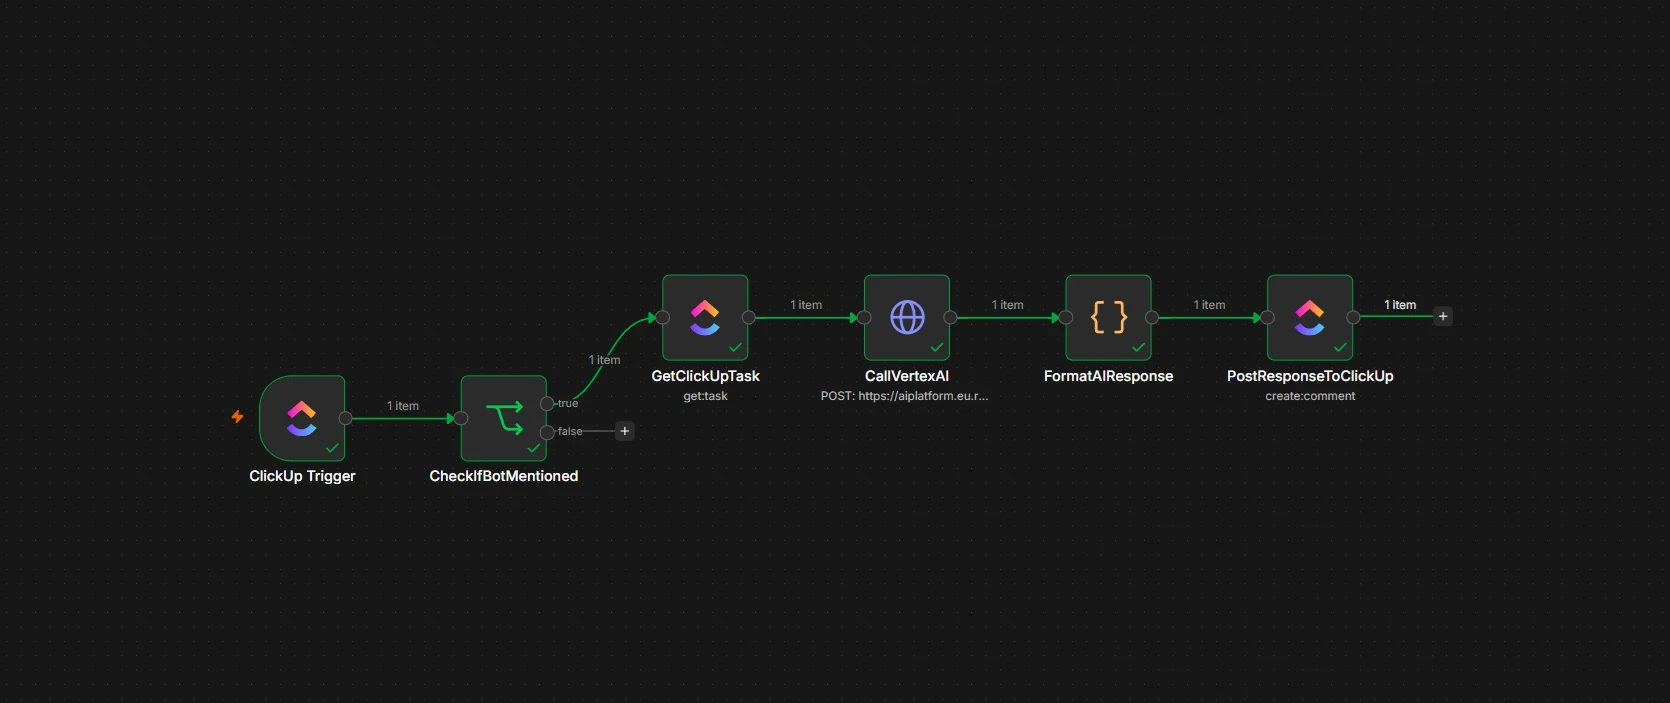Click the CallVertexAI input connector

864,318
